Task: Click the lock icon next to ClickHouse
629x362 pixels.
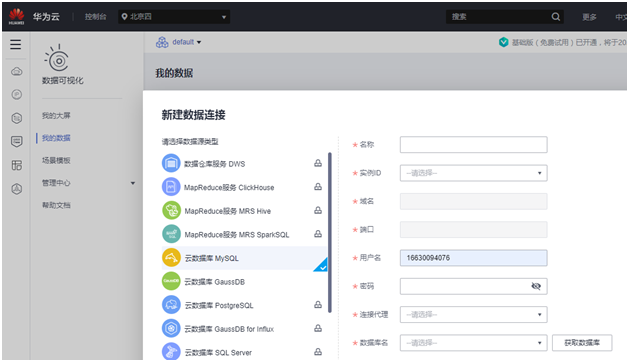Action: [x=318, y=187]
